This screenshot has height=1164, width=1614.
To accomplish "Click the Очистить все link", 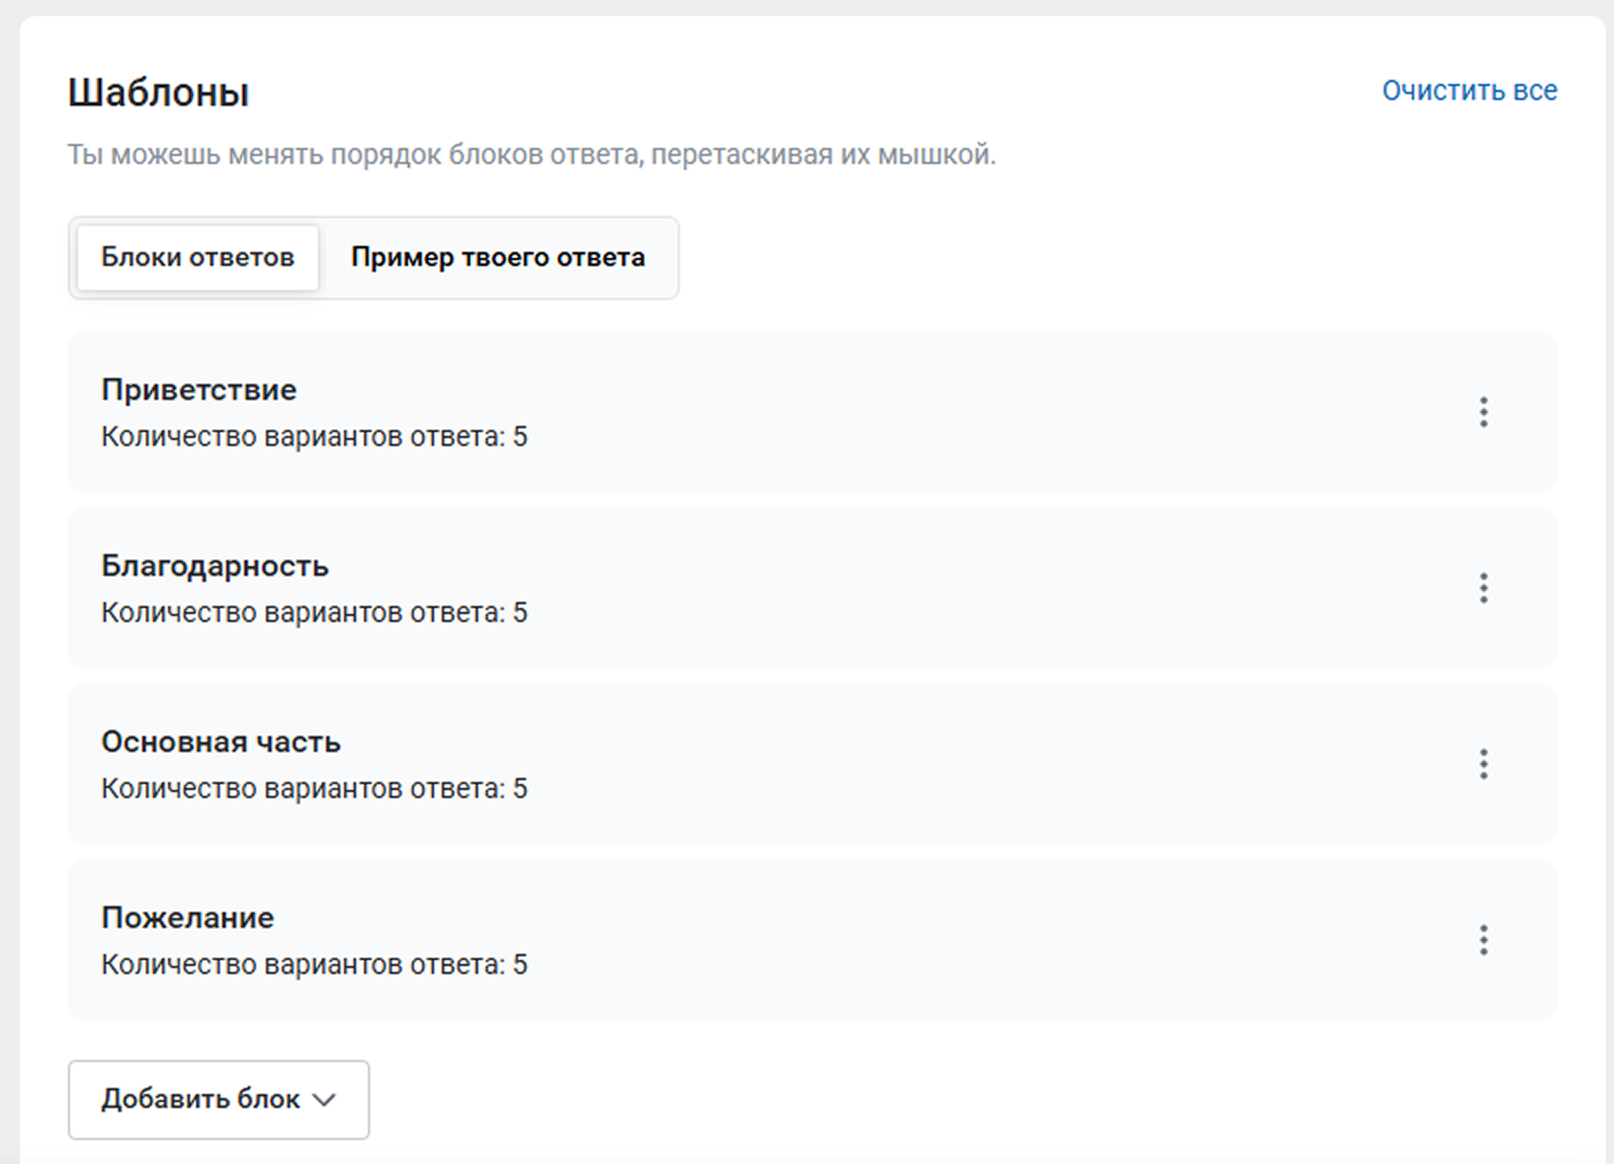I will [x=1469, y=91].
